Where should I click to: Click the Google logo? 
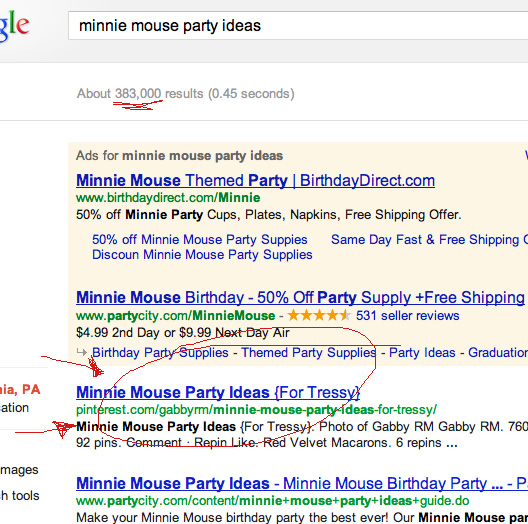click(x=14, y=26)
